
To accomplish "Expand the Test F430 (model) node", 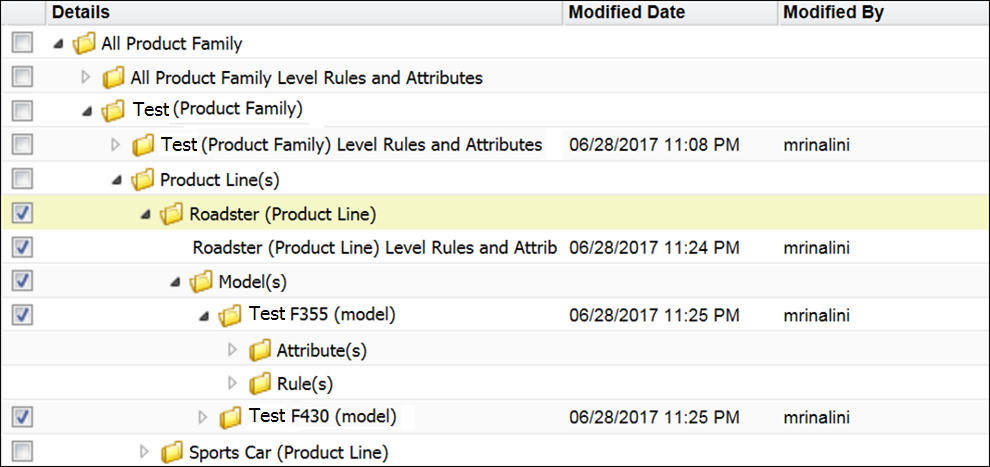I will point(203,417).
